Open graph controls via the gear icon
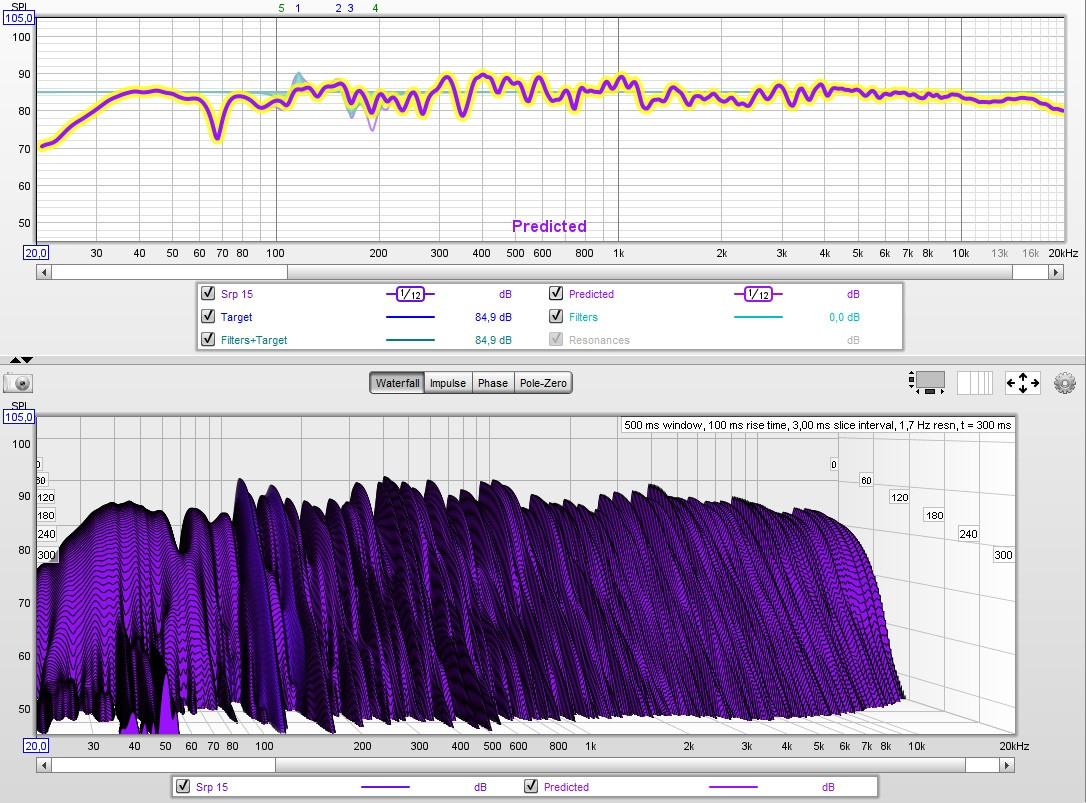Image resolution: width=1086 pixels, height=803 pixels. click(x=1064, y=383)
